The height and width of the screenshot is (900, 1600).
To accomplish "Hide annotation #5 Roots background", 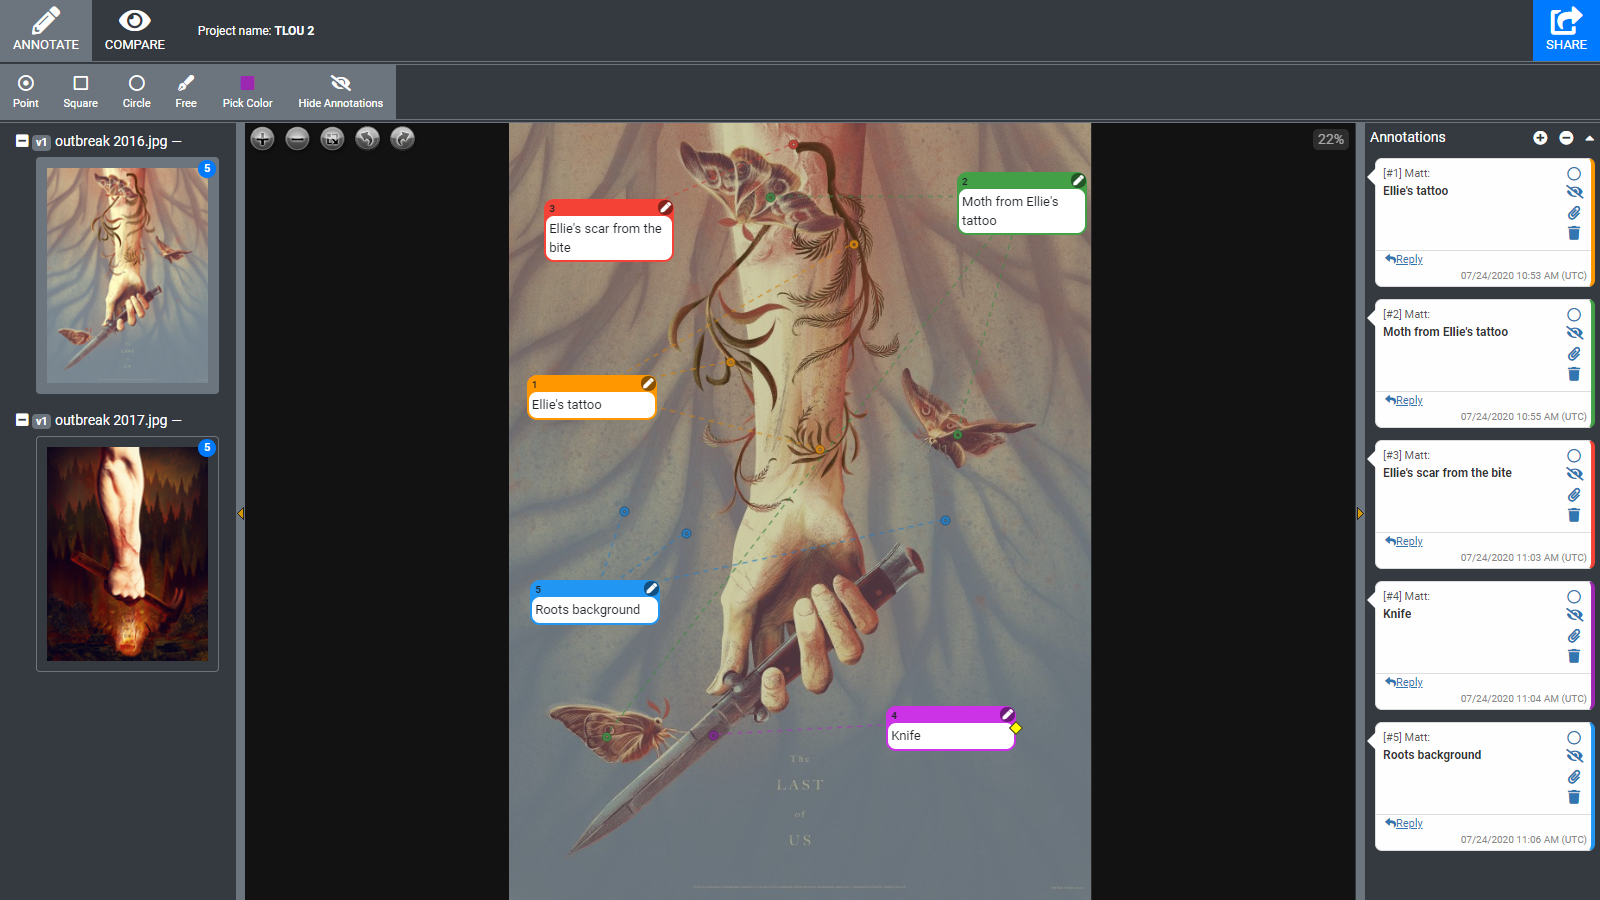I will tap(1574, 756).
